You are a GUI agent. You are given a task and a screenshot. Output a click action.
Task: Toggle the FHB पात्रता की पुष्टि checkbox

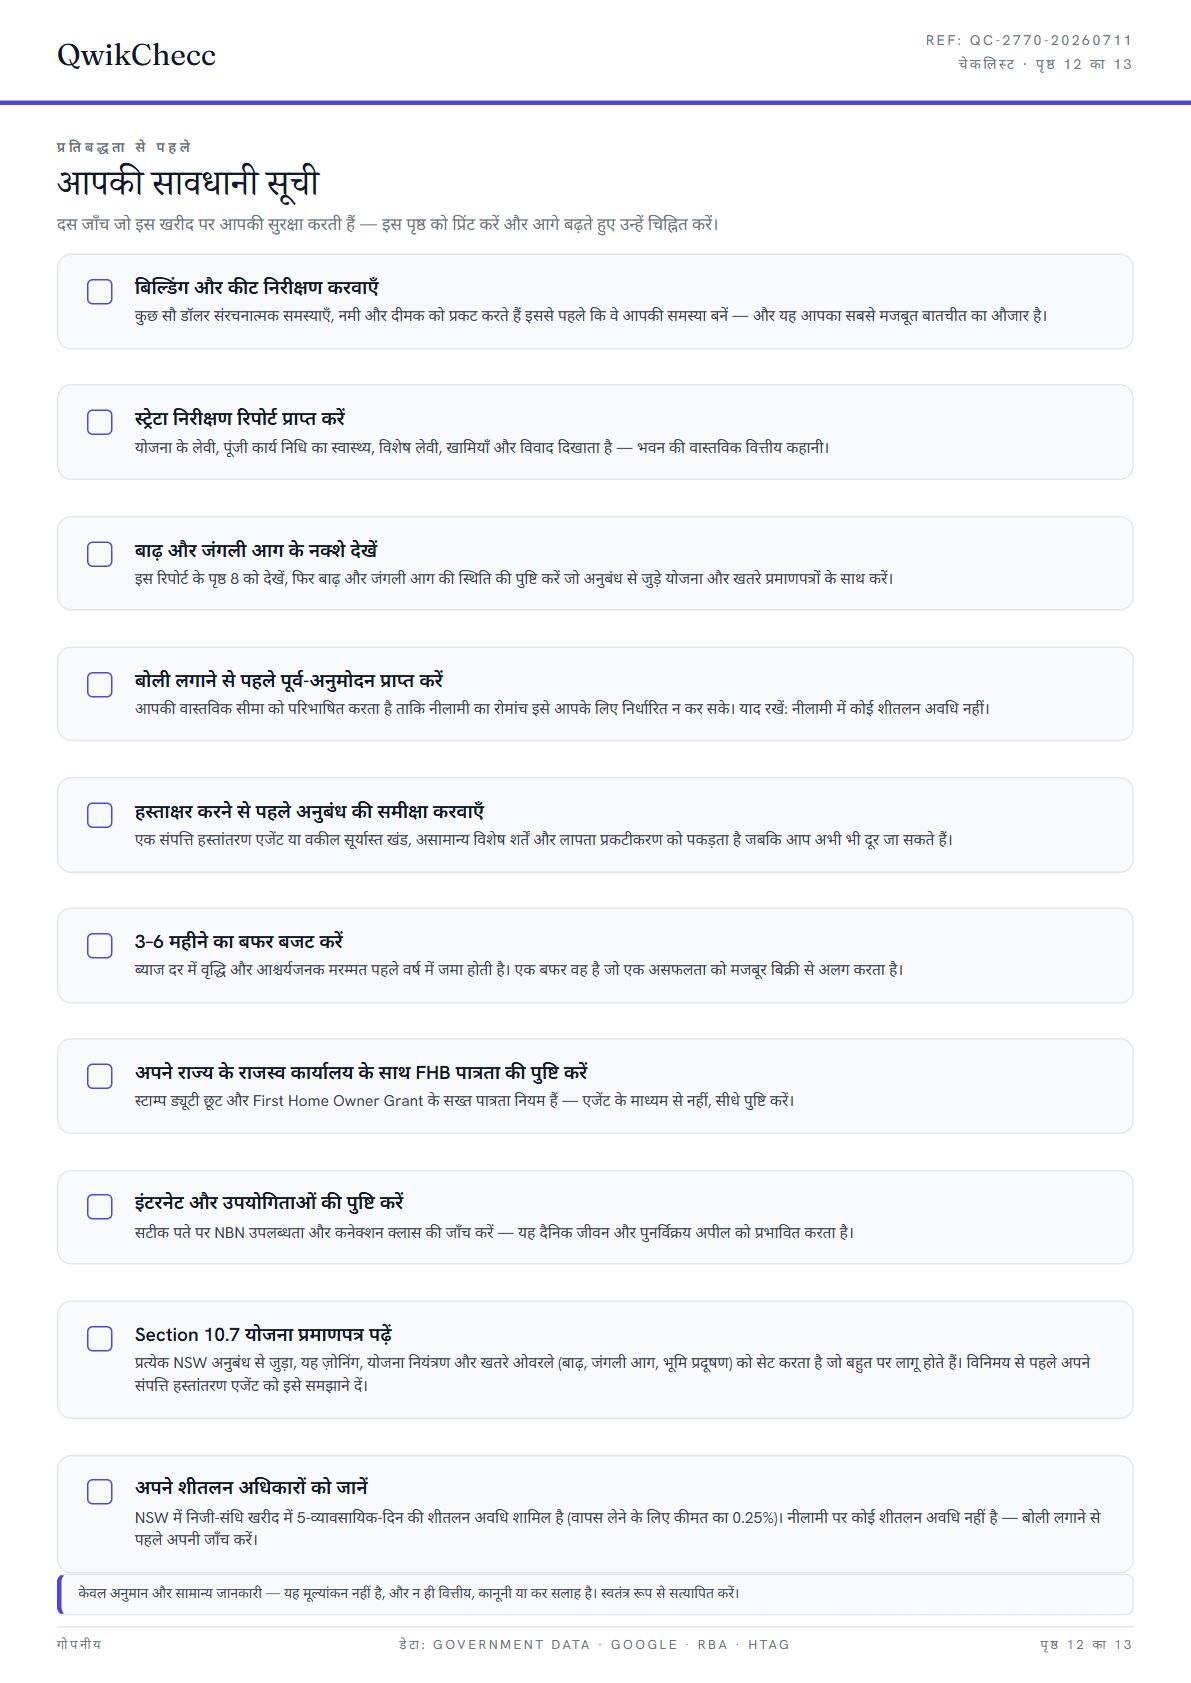(100, 1076)
